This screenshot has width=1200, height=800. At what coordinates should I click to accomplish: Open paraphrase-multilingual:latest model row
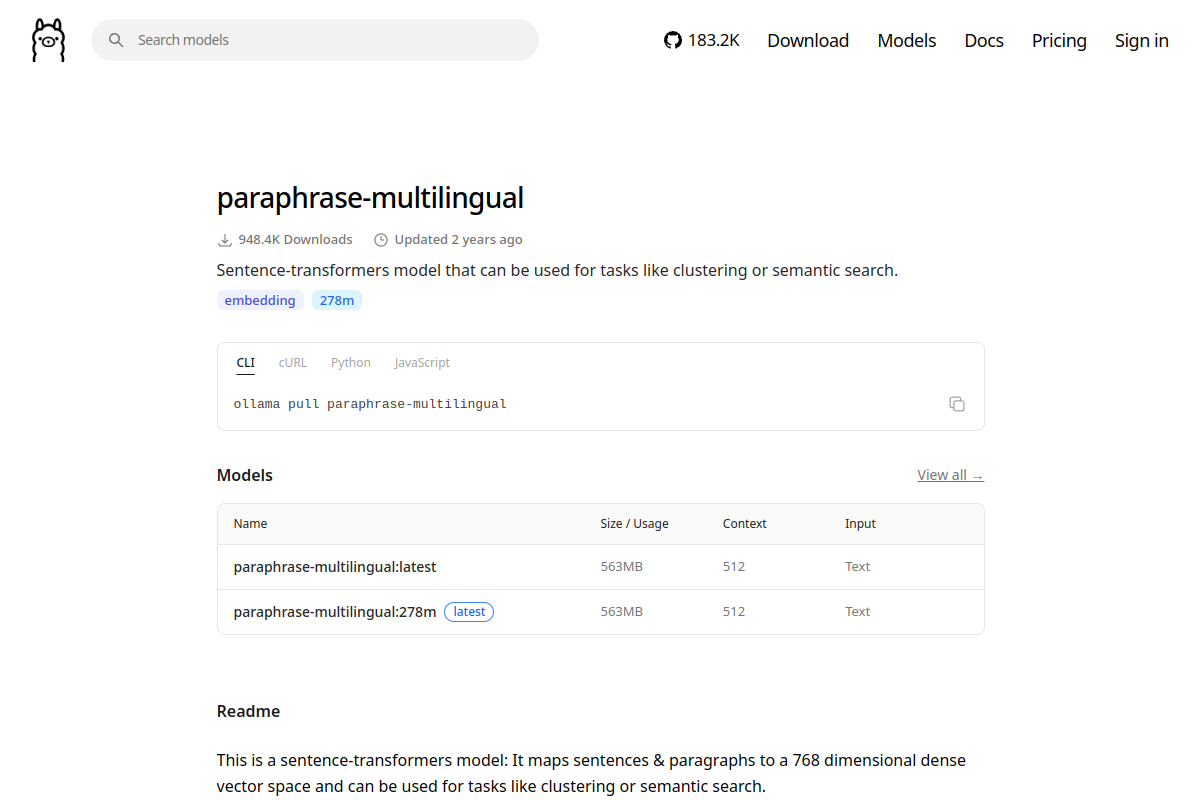click(x=601, y=567)
